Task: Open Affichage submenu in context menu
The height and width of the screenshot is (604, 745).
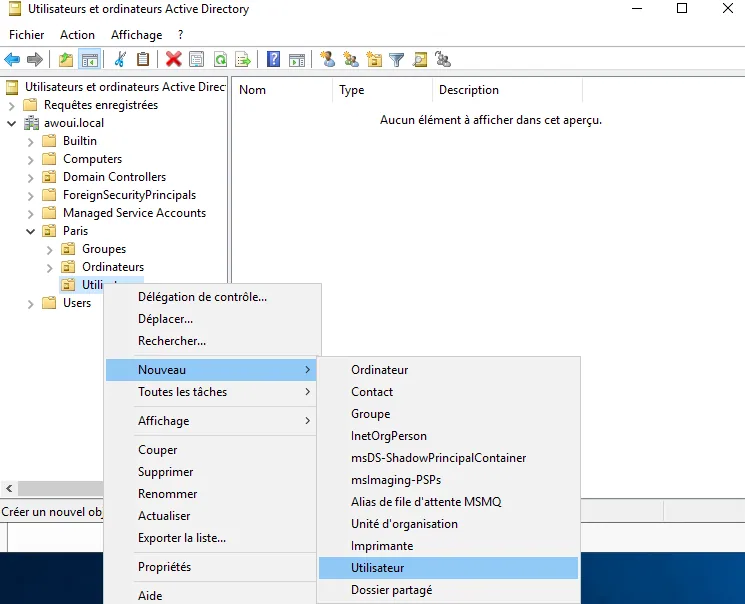Action: pyautogui.click(x=212, y=421)
